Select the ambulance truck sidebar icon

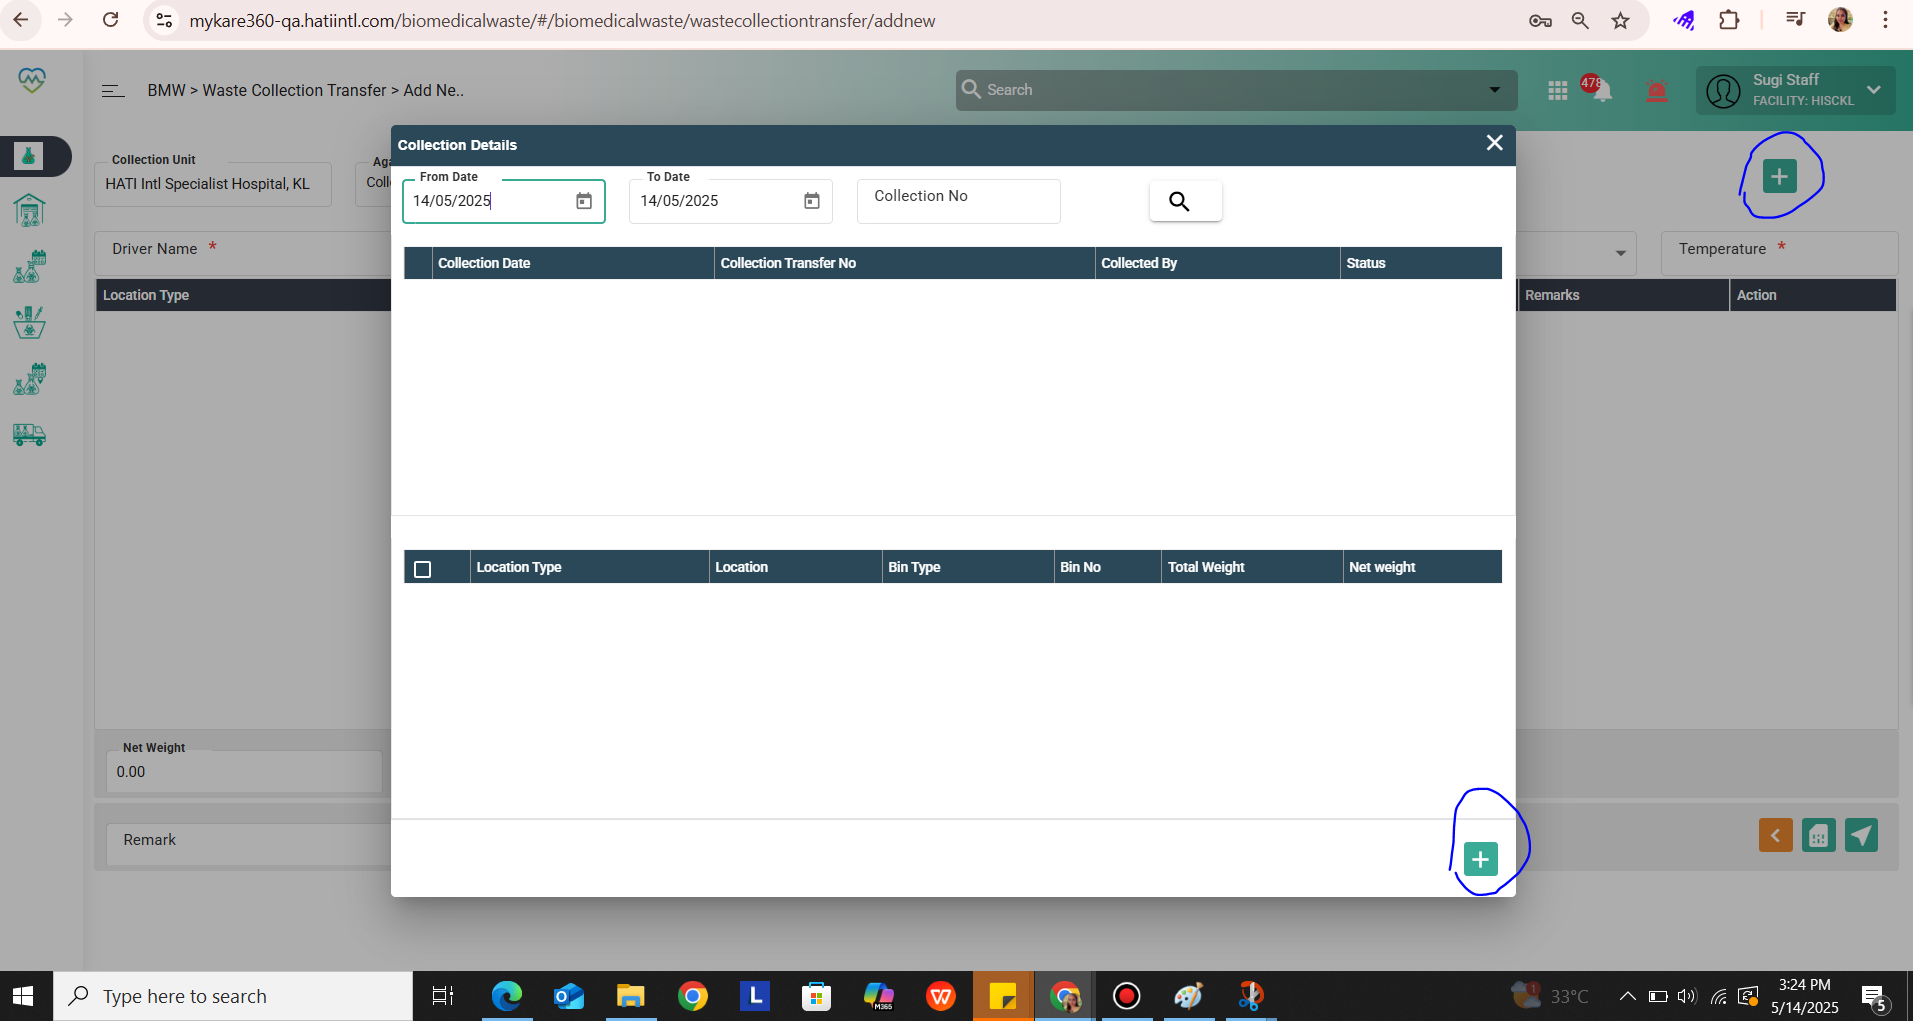pyautogui.click(x=29, y=435)
